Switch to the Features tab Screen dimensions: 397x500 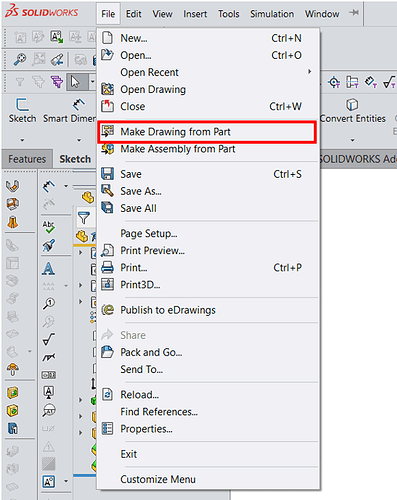tap(27, 159)
